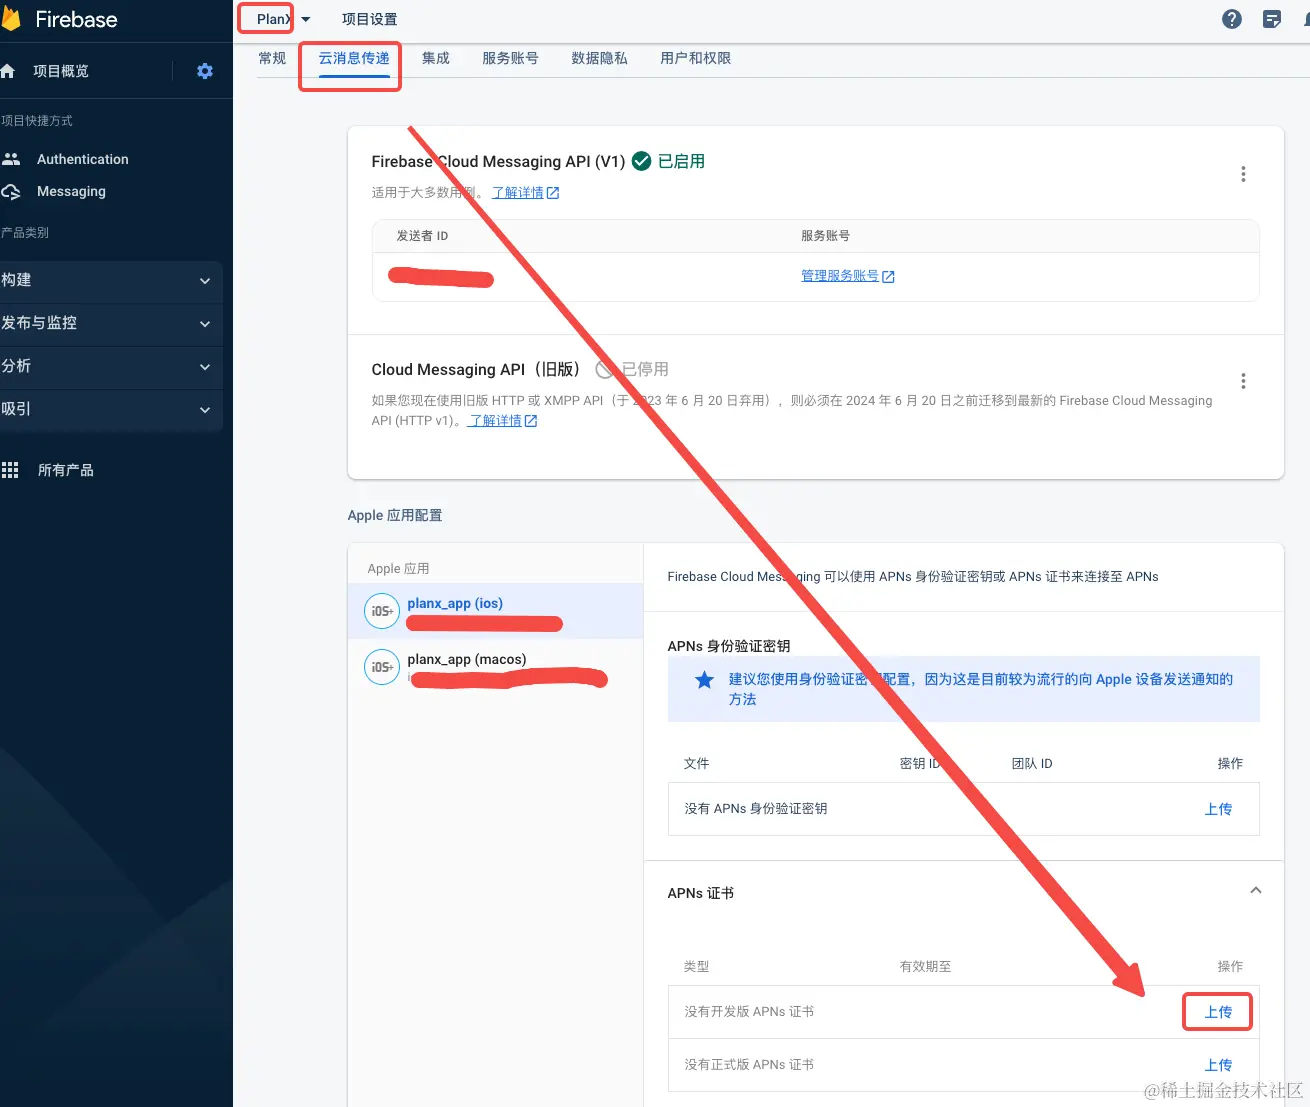The image size is (1310, 1107).
Task: Select planx_app (macos) app
Action: tap(495, 667)
